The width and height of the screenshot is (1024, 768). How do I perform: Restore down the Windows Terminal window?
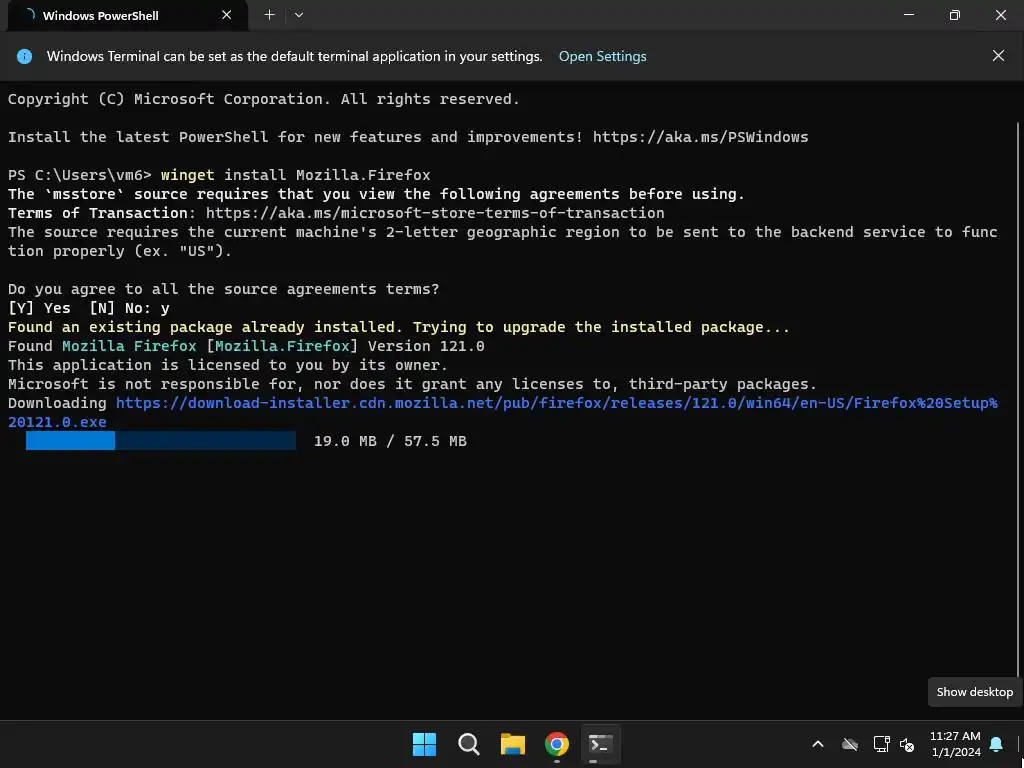point(955,15)
